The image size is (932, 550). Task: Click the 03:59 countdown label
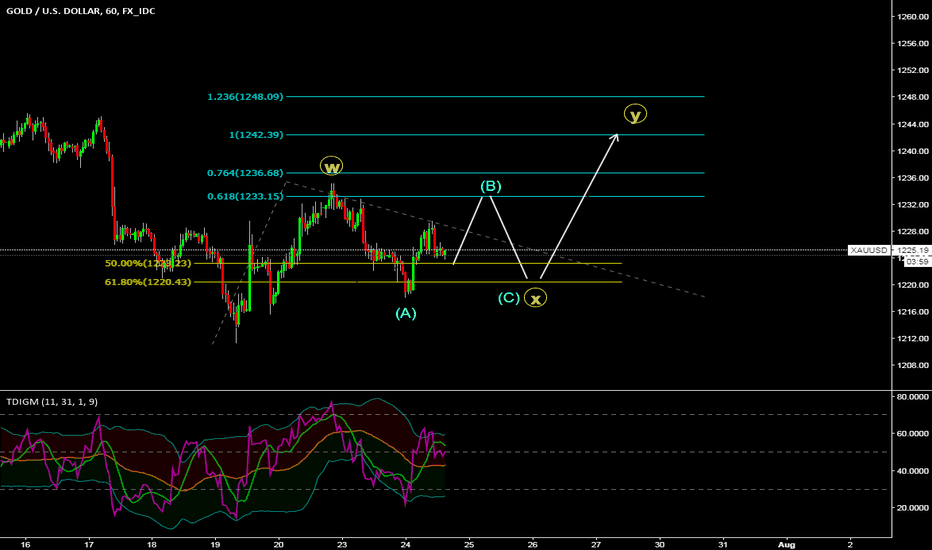pyautogui.click(x=917, y=262)
